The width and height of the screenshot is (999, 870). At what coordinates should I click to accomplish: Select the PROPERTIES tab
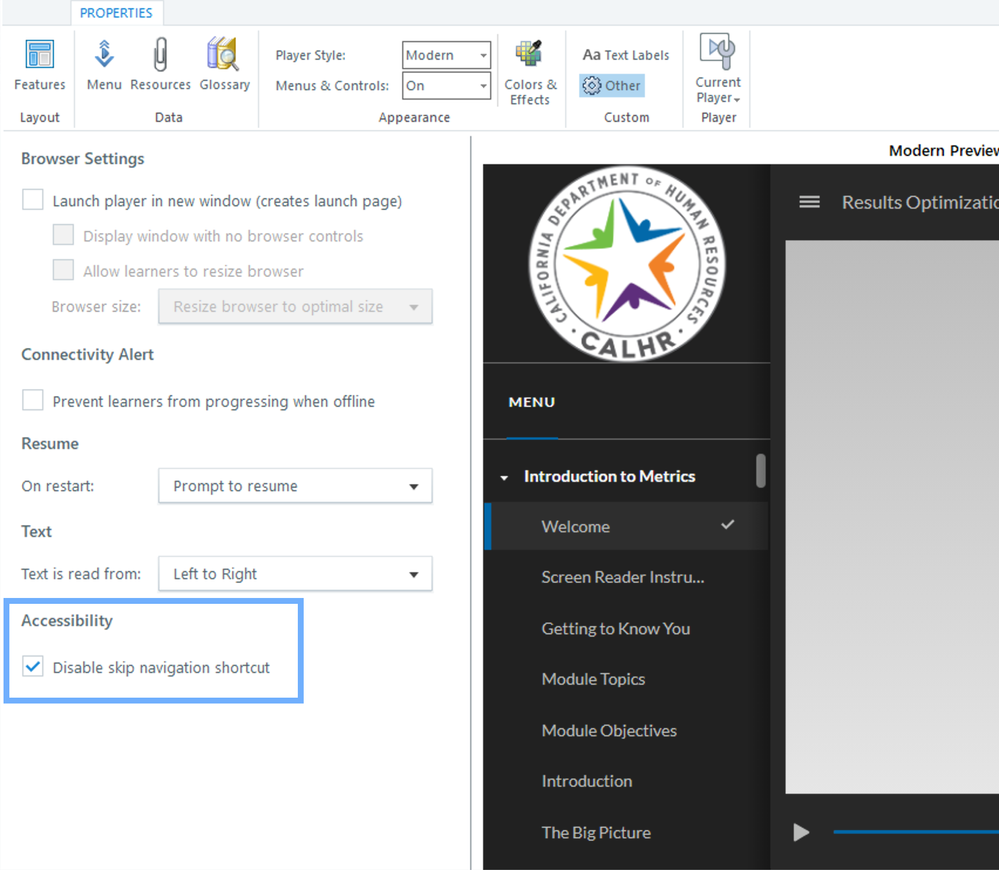116,13
